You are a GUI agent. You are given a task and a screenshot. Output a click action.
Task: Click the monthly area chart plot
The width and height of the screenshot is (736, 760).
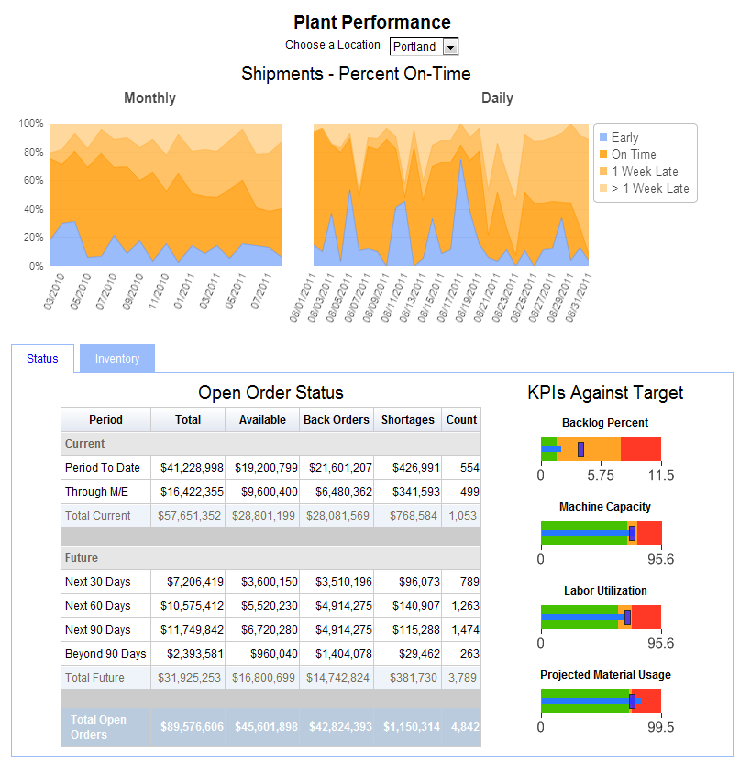[166, 195]
